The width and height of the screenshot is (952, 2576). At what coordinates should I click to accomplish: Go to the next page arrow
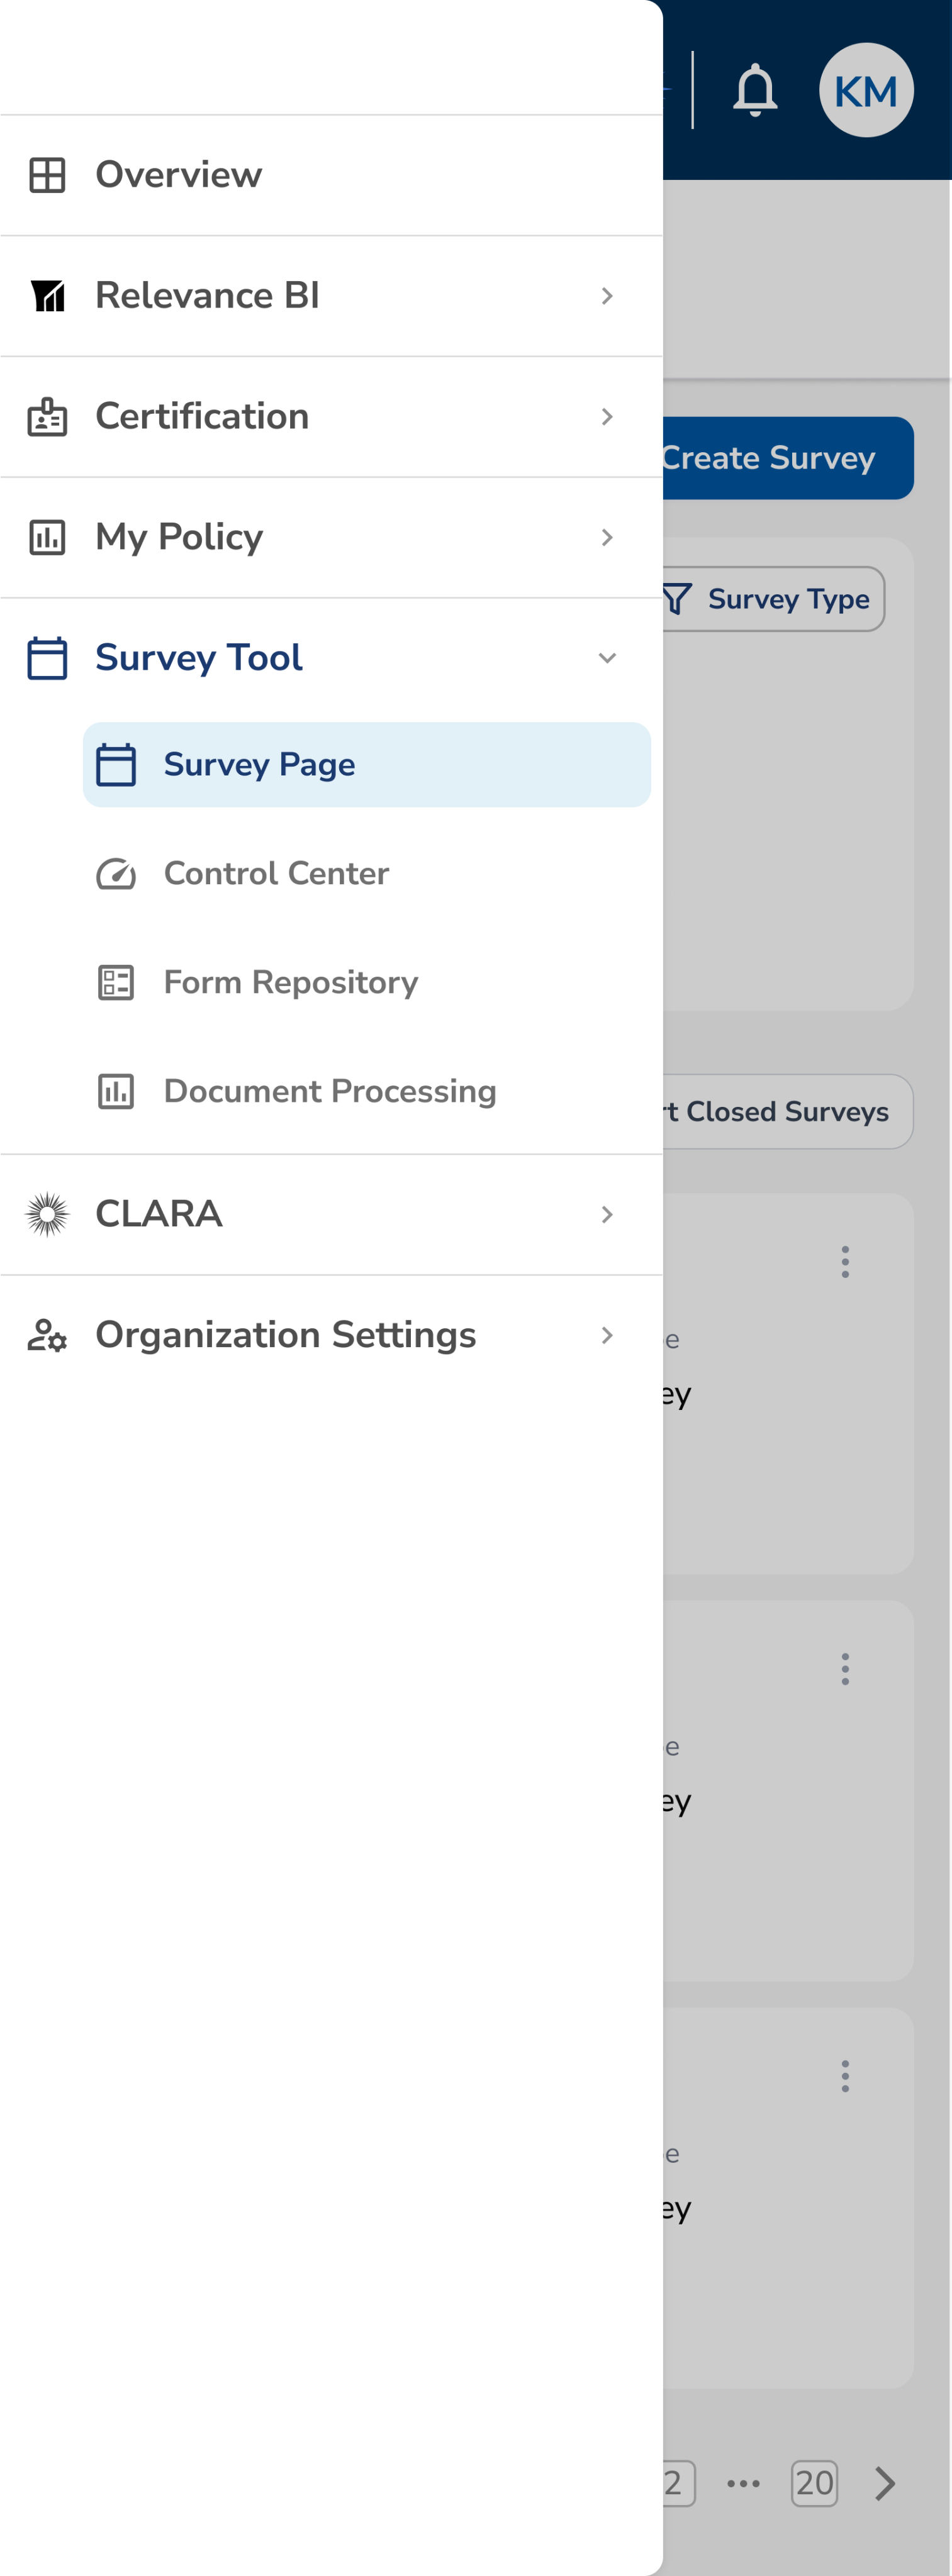pyautogui.click(x=884, y=2483)
